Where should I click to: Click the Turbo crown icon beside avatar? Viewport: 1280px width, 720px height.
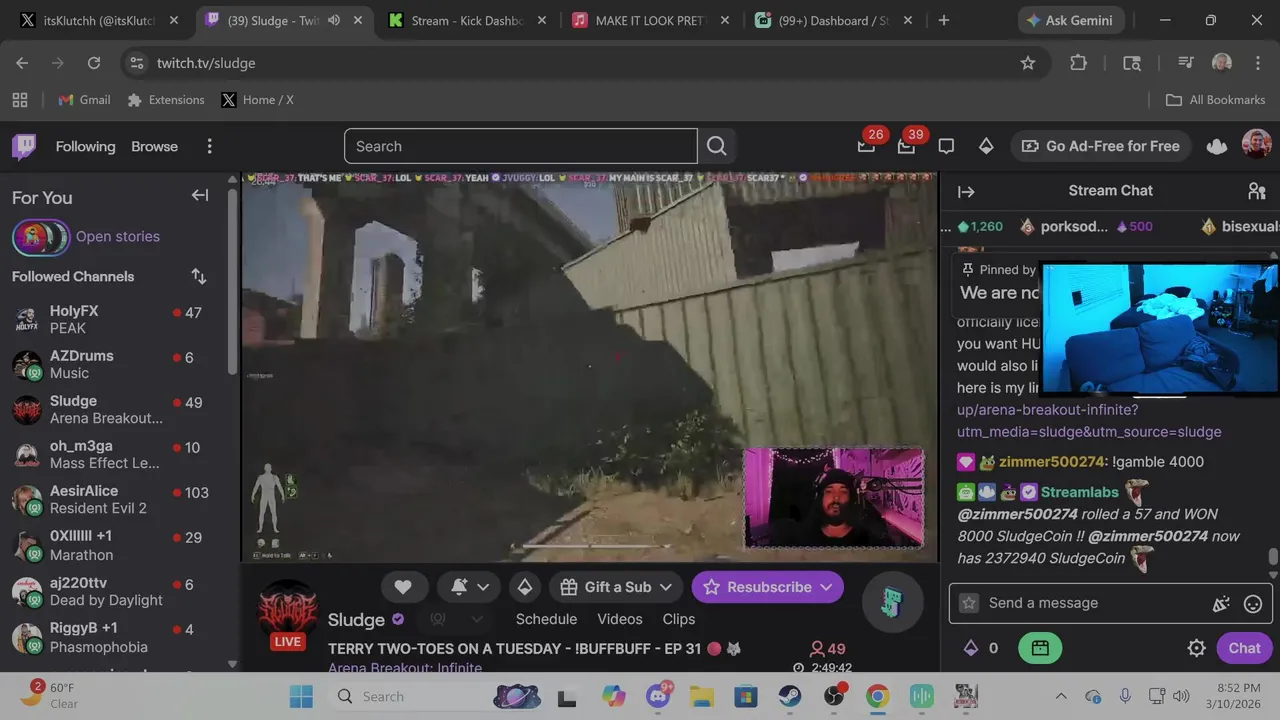[1217, 146]
